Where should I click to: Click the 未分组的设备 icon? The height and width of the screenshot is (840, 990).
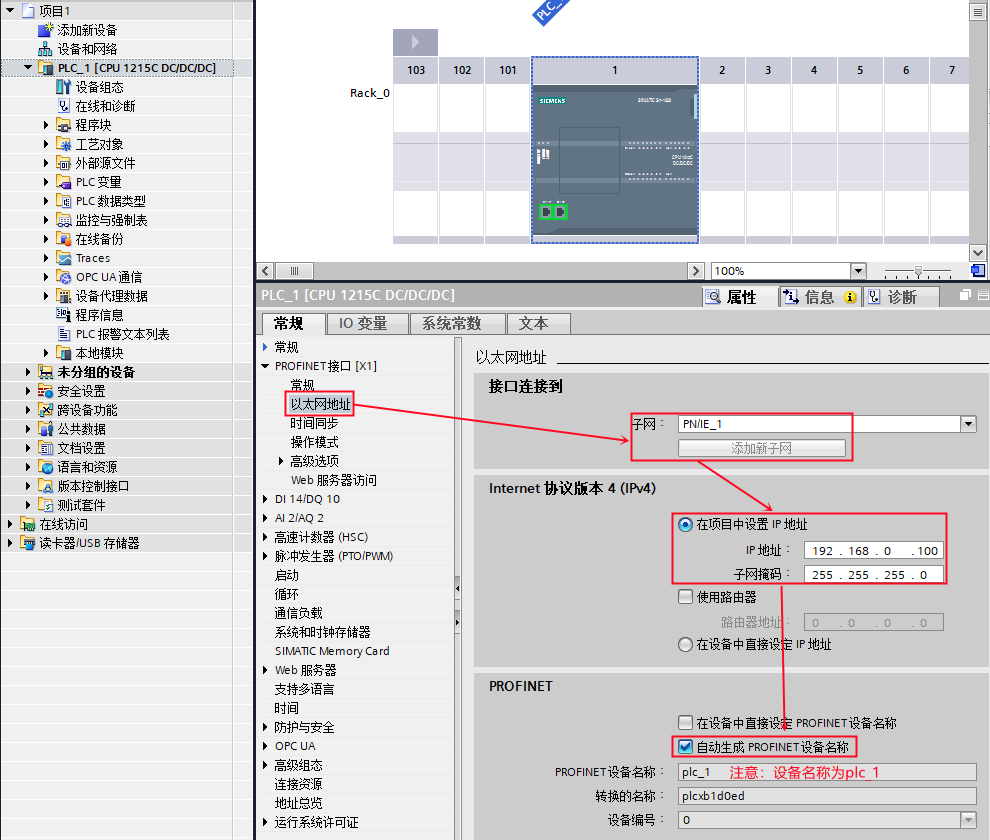[x=45, y=372]
